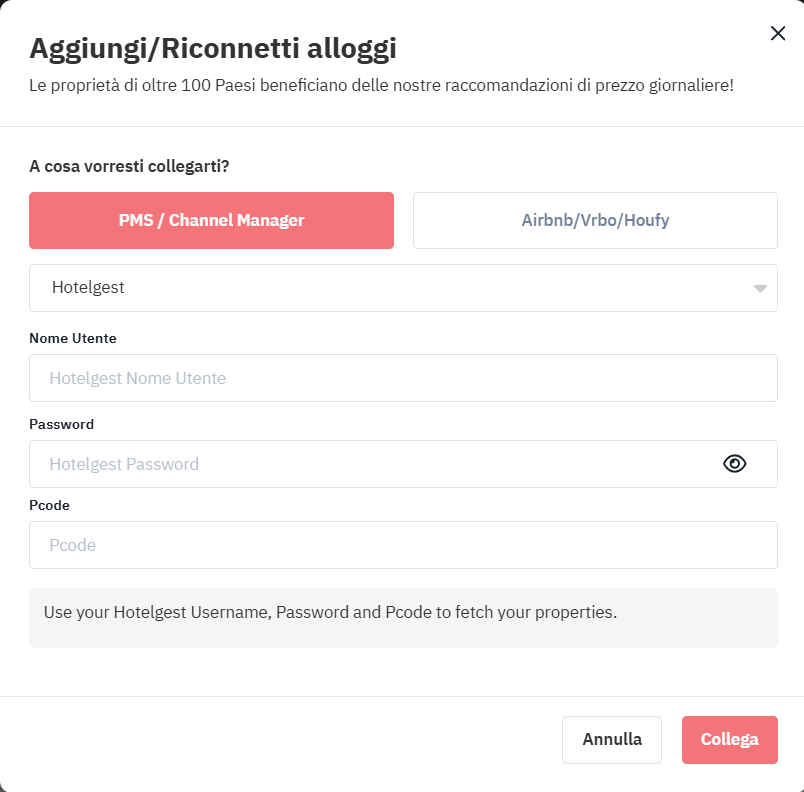Select the Hotelgest credentials hint message
This screenshot has width=804, height=792.
coord(330,613)
